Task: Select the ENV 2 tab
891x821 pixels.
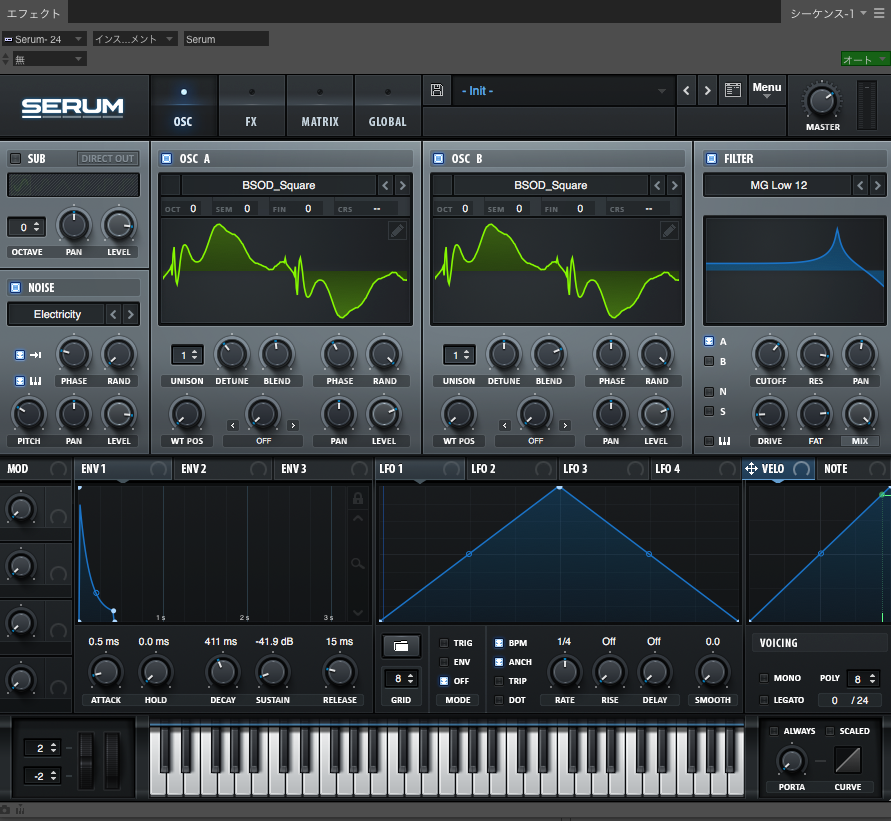Action: point(222,469)
